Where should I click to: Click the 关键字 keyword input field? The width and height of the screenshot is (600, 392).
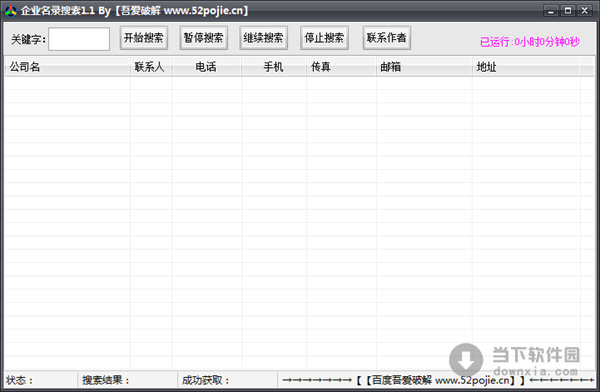pyautogui.click(x=79, y=39)
